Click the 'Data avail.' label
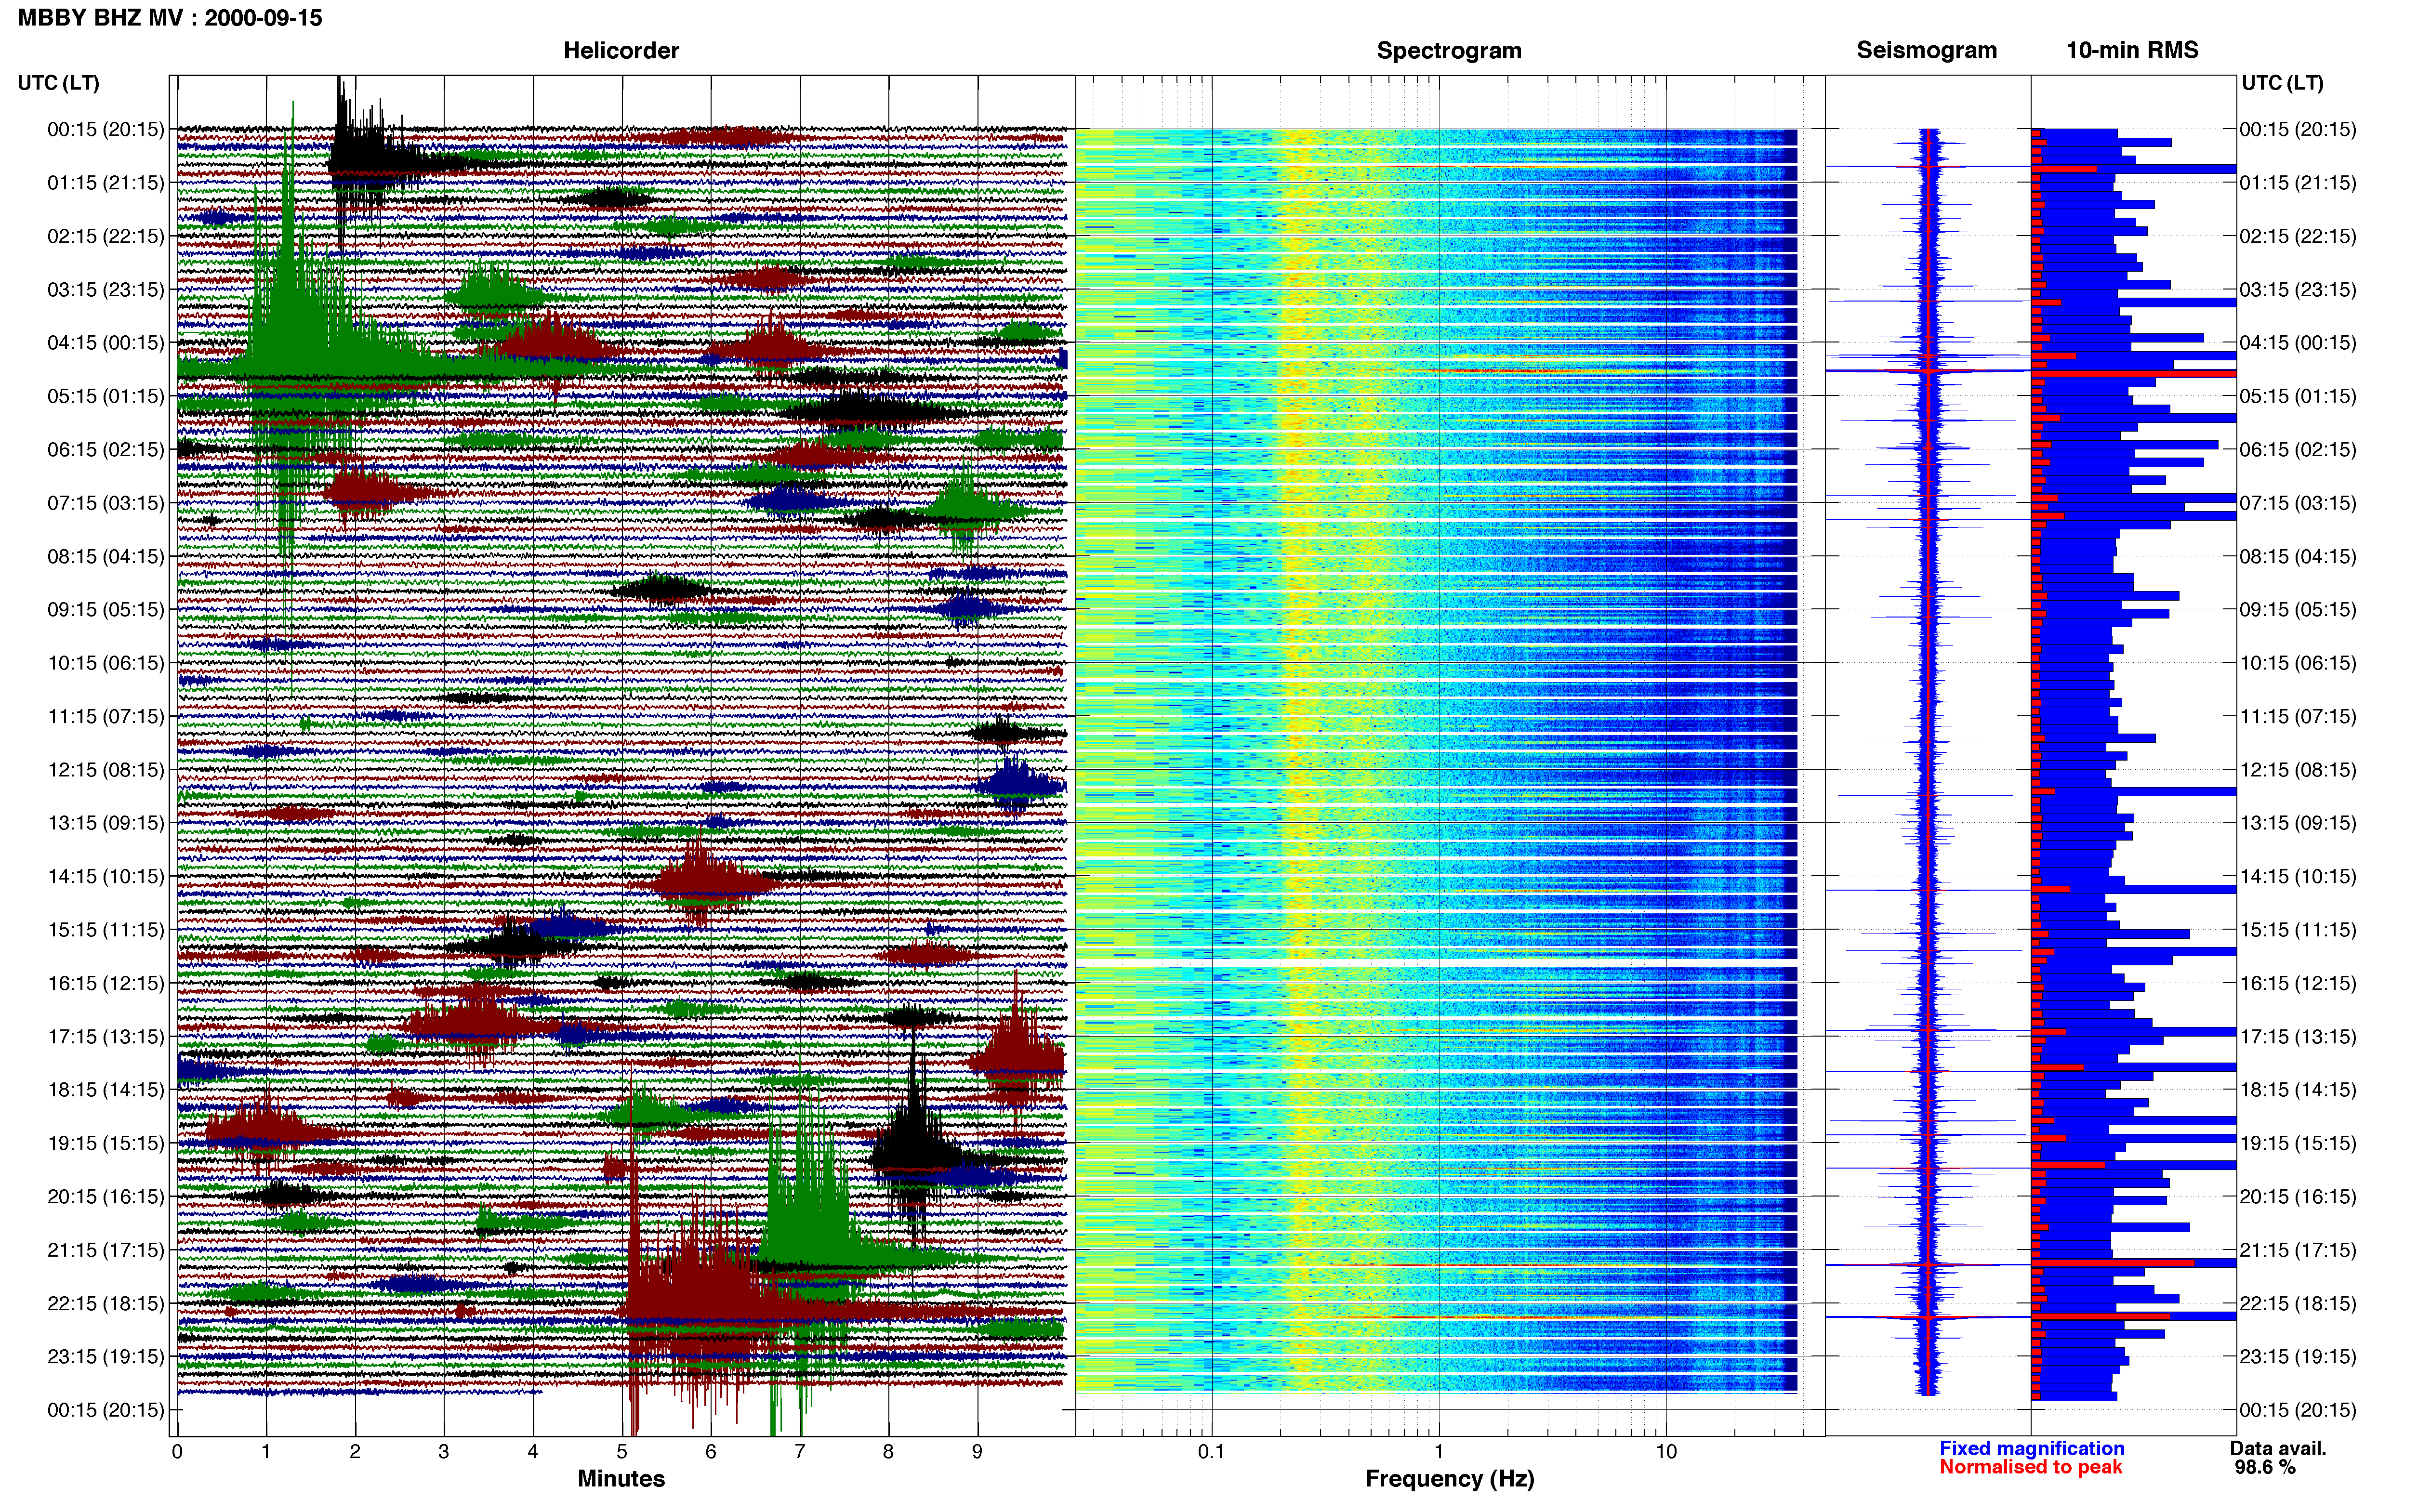2418x1512 pixels. [2278, 1448]
